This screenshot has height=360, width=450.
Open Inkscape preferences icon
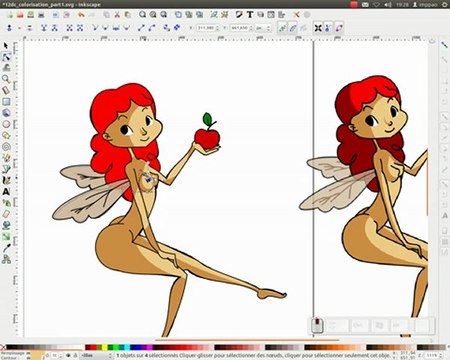point(296,15)
